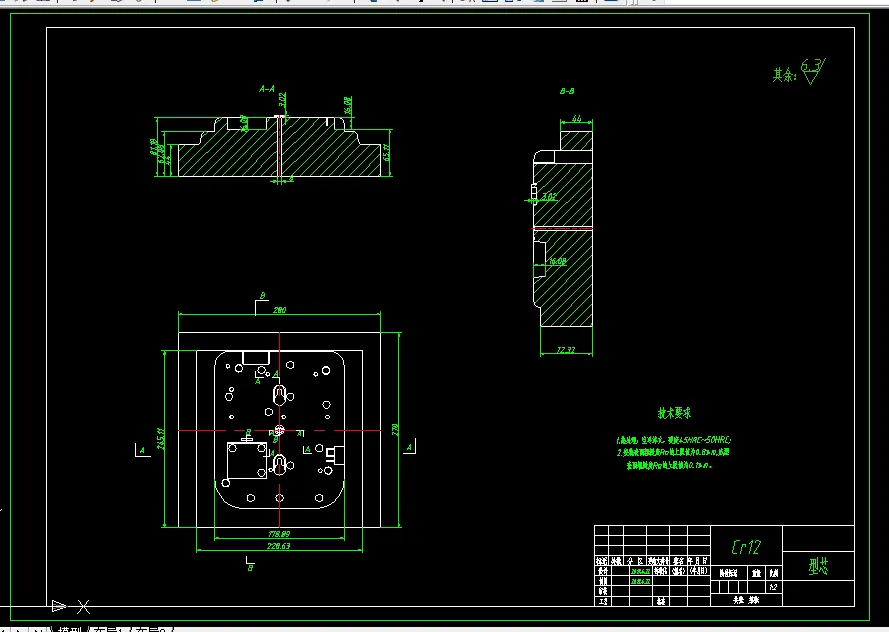
Task: Select the bottom B cutting-plane marker
Action: pos(250,564)
